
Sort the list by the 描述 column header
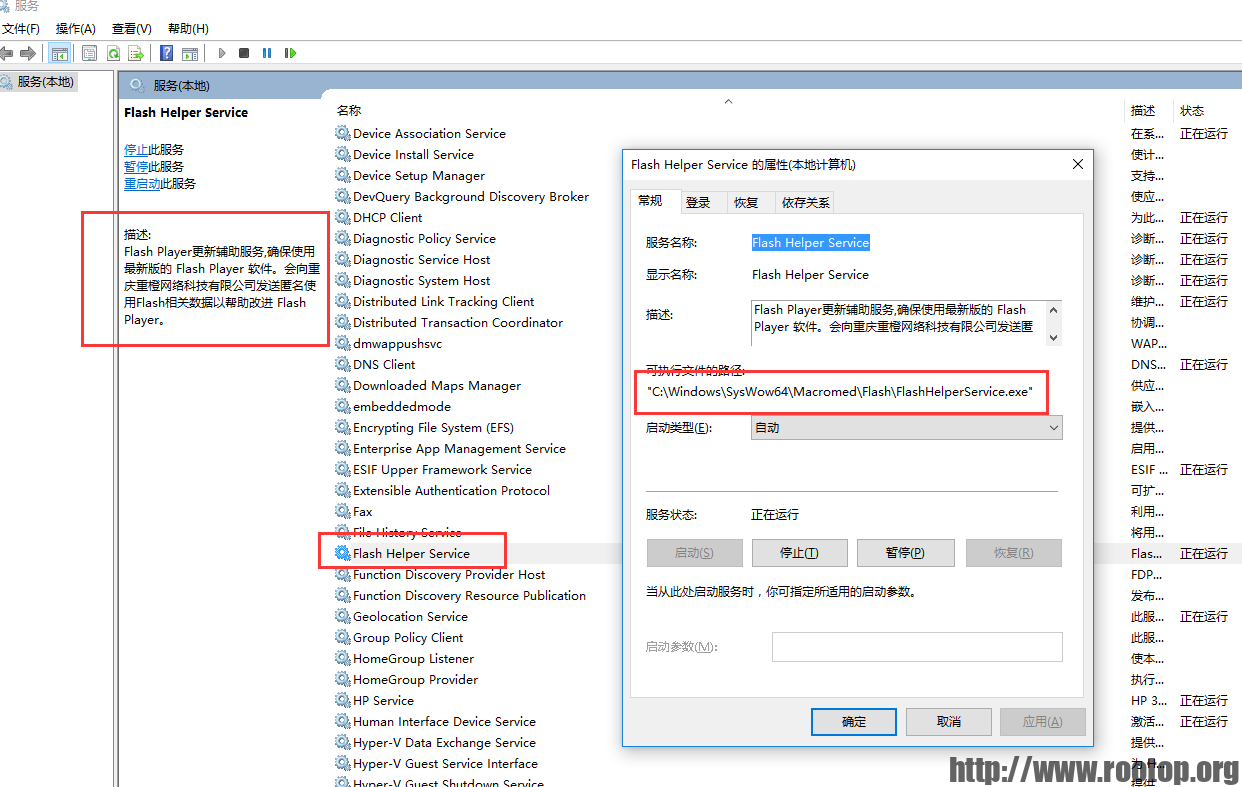(1143, 111)
